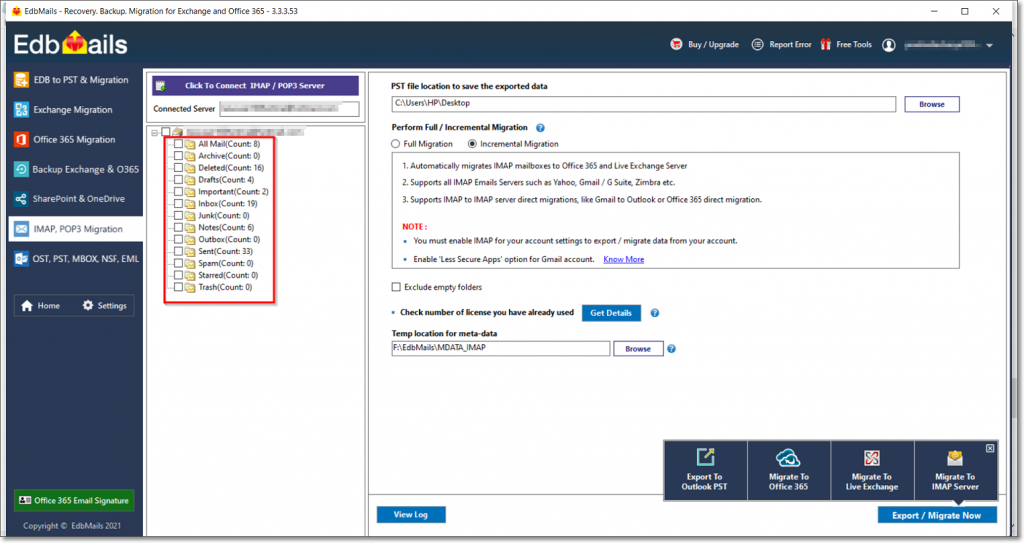Tick the Sent(Count: 33) checkbox
Image resolution: width=1024 pixels, height=543 pixels.
(178, 252)
